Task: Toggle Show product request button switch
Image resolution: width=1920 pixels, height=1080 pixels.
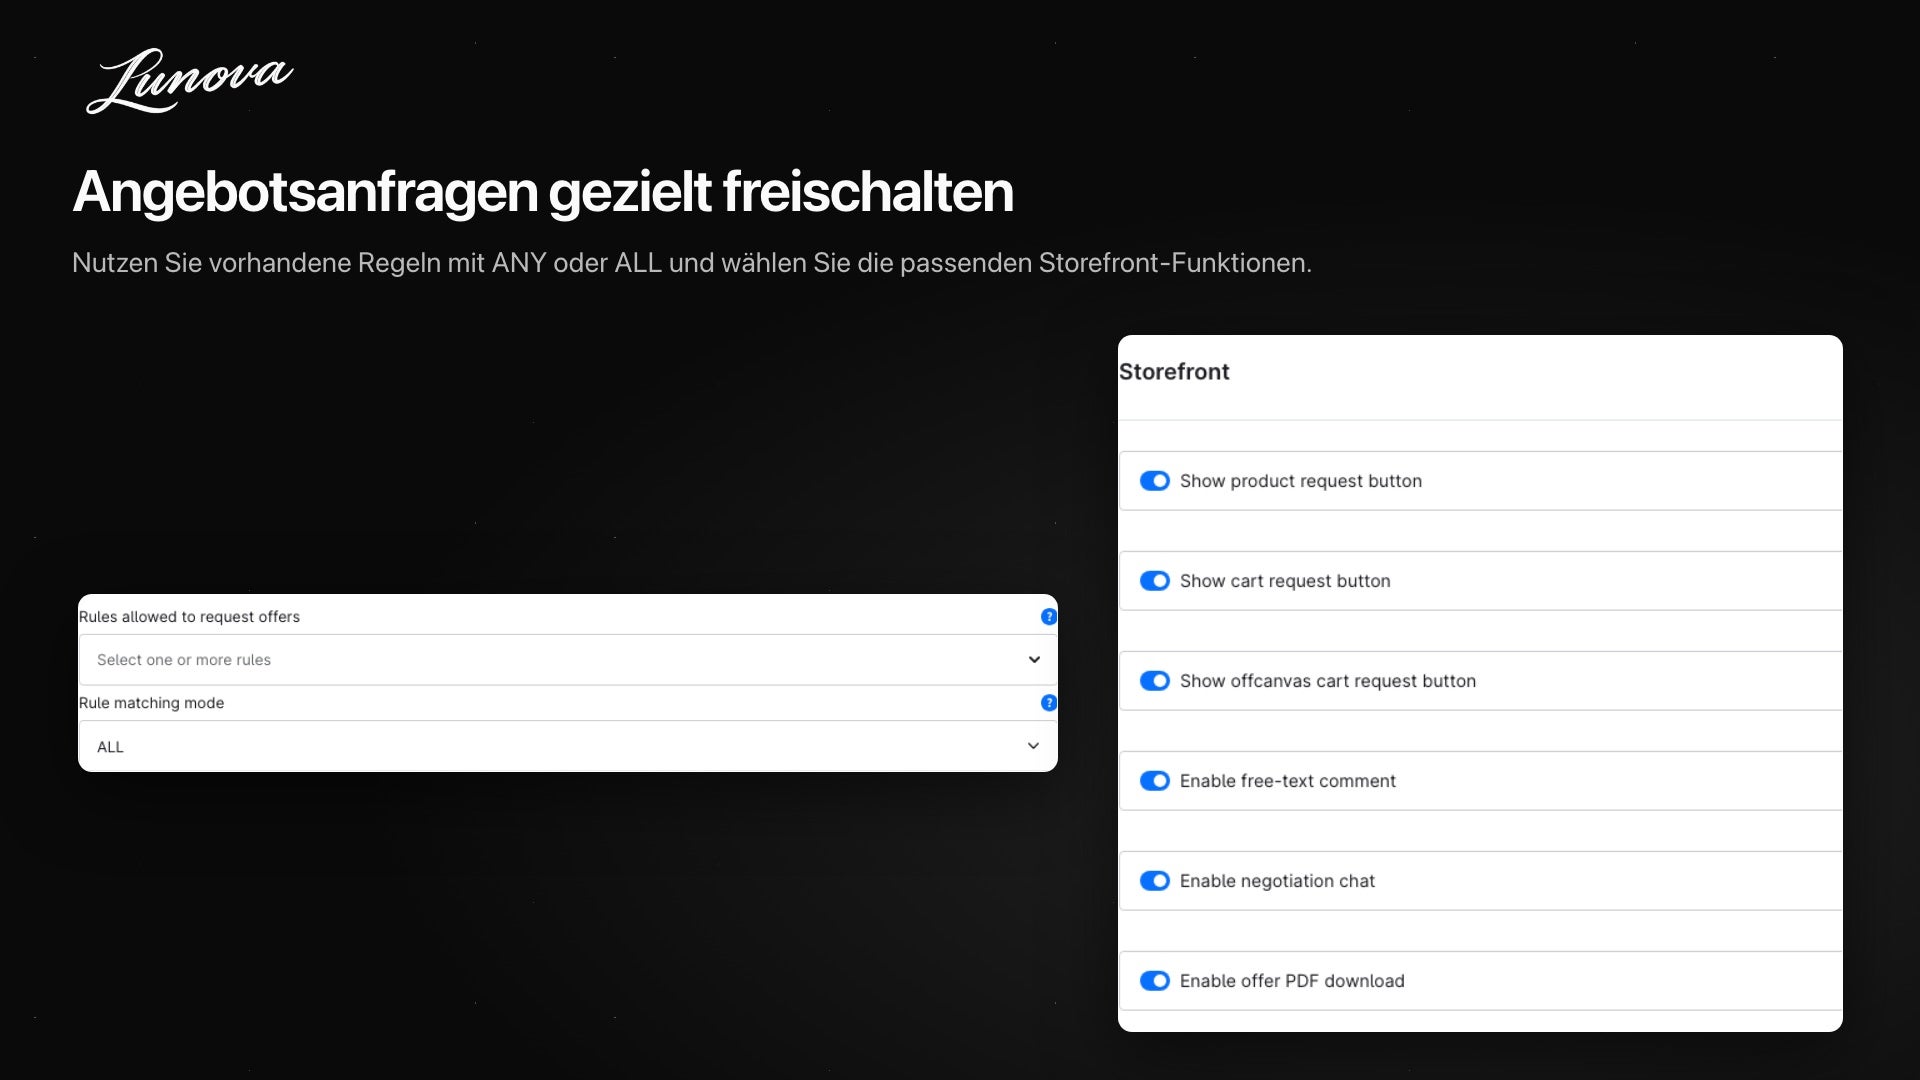Action: [1155, 481]
